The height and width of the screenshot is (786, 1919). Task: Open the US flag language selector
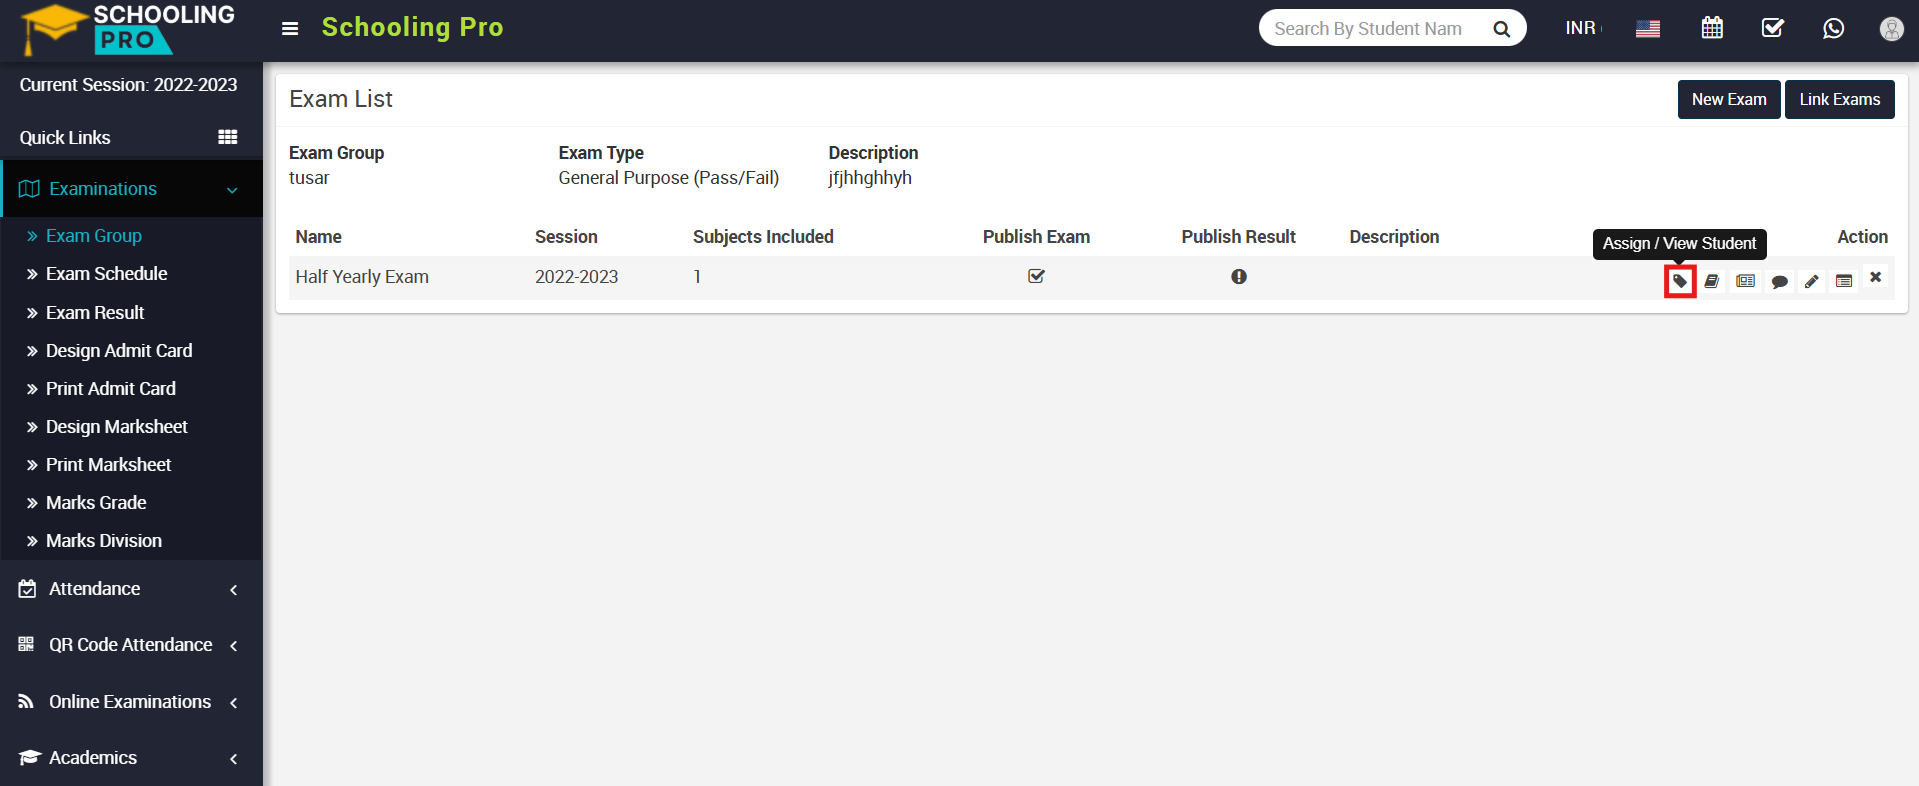pyautogui.click(x=1648, y=28)
